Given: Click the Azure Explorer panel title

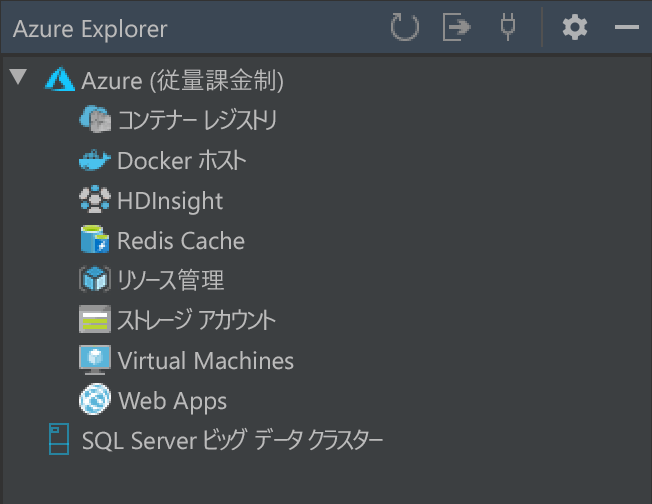Looking at the screenshot, I should click(x=90, y=29).
